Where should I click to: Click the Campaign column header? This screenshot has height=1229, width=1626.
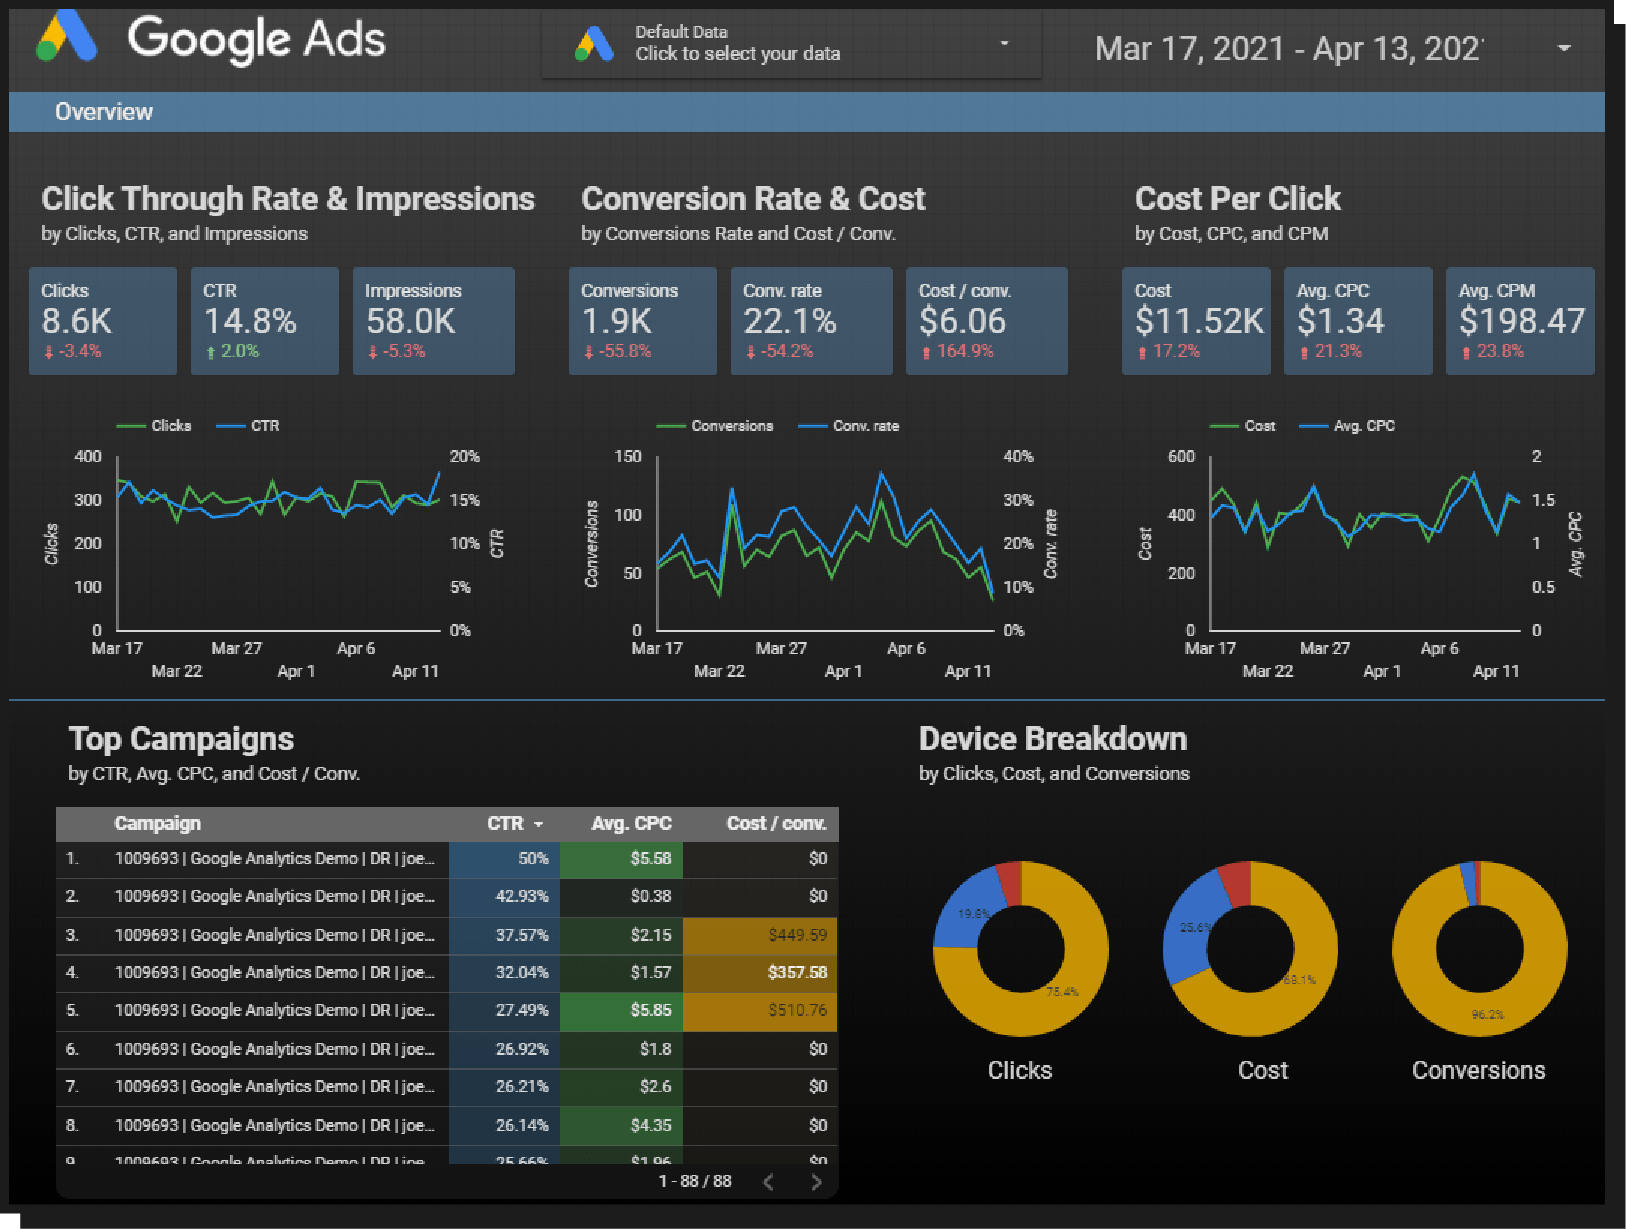158,824
